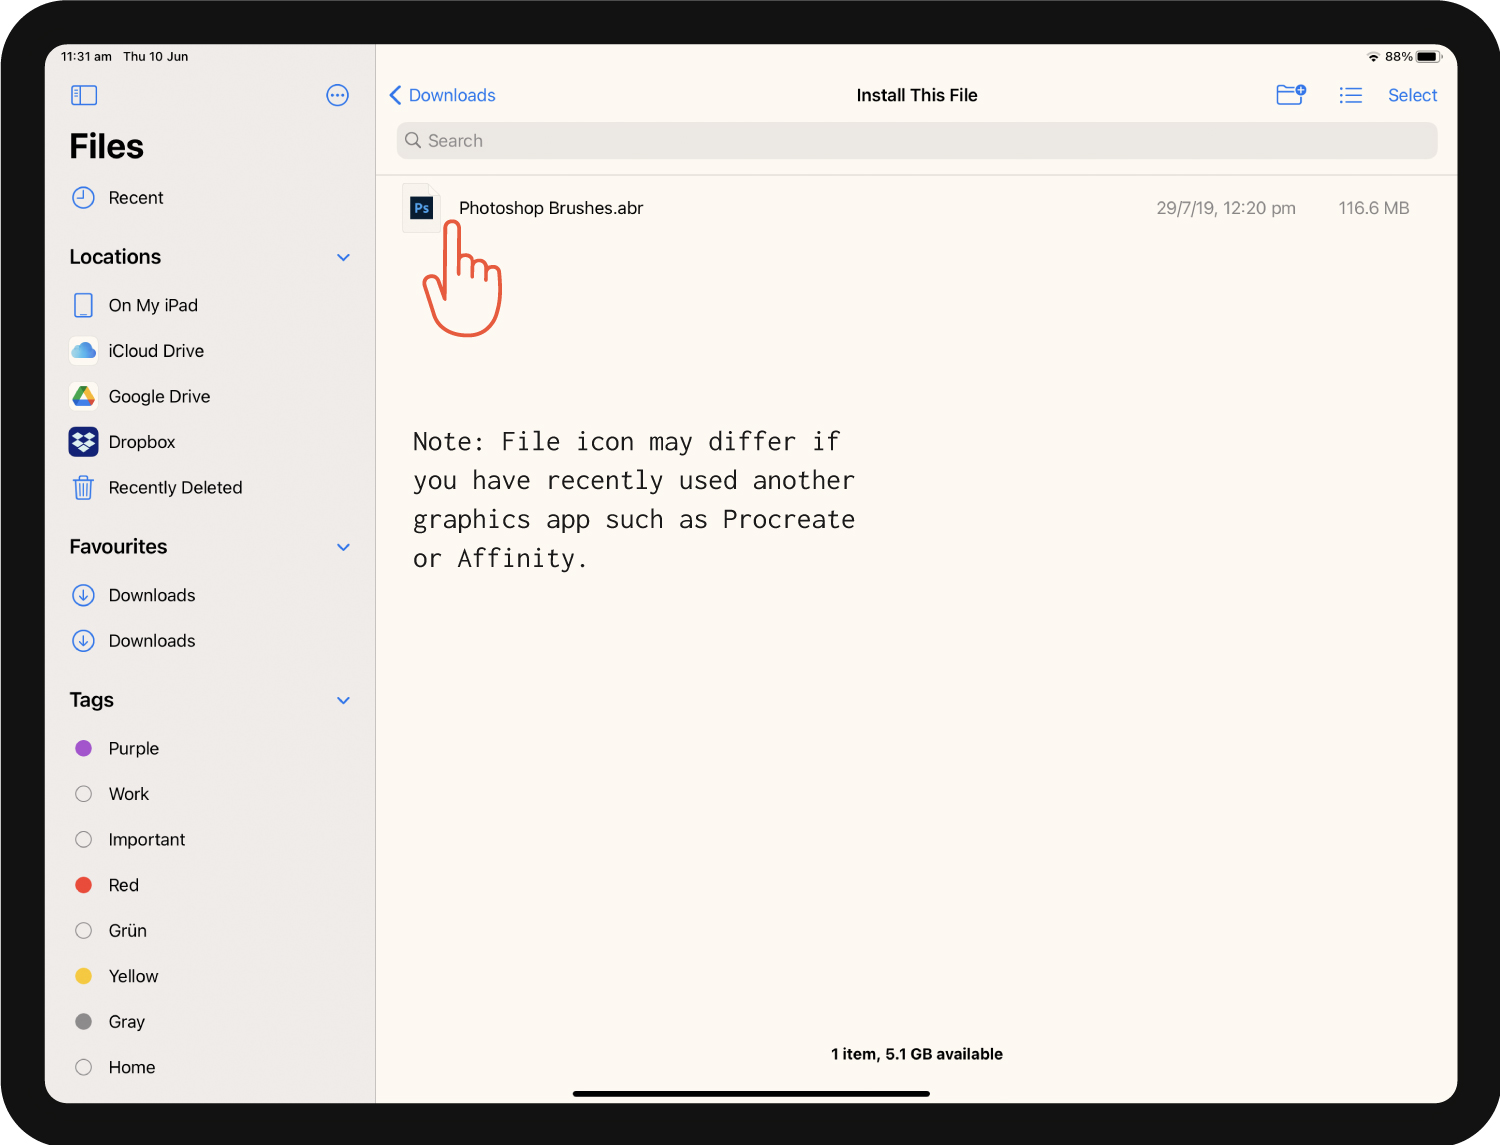Open the first Downloads favourite
This screenshot has width=1500, height=1145.
152,595
